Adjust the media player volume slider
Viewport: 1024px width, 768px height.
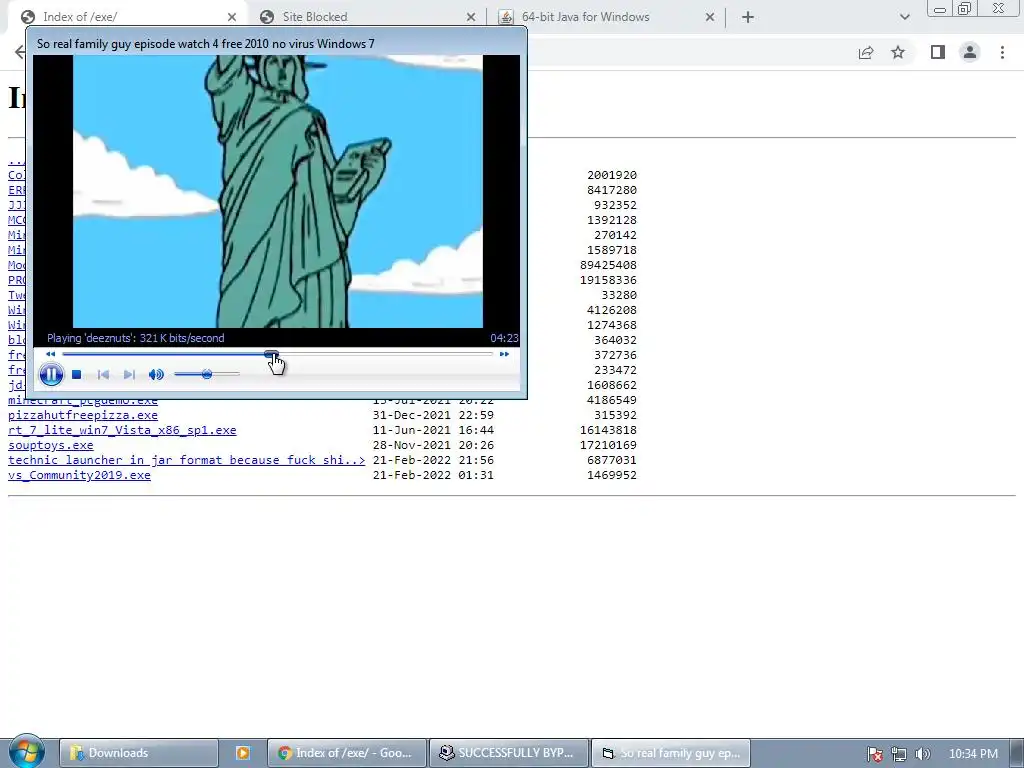pyautogui.click(x=207, y=374)
